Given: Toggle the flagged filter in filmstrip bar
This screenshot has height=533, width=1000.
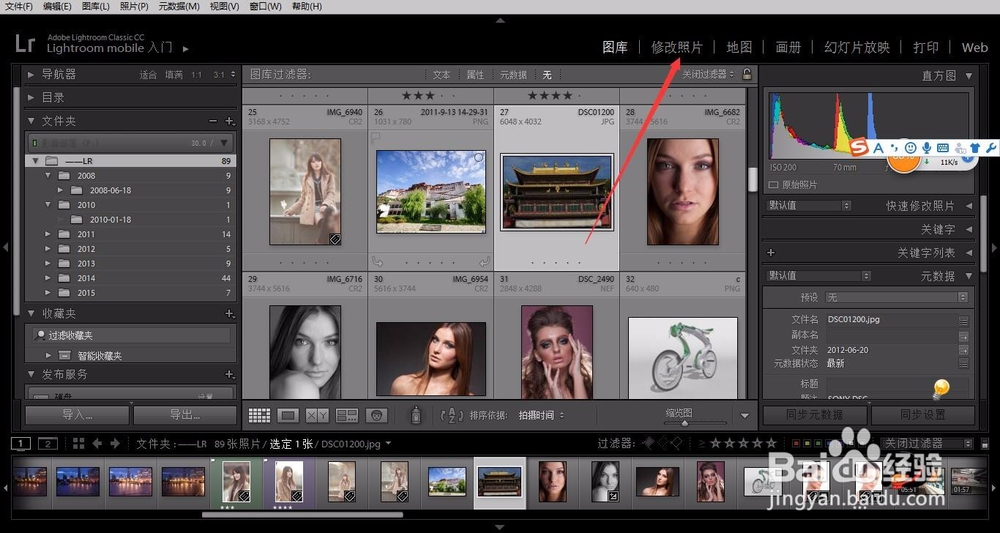Looking at the screenshot, I should click(x=649, y=442).
